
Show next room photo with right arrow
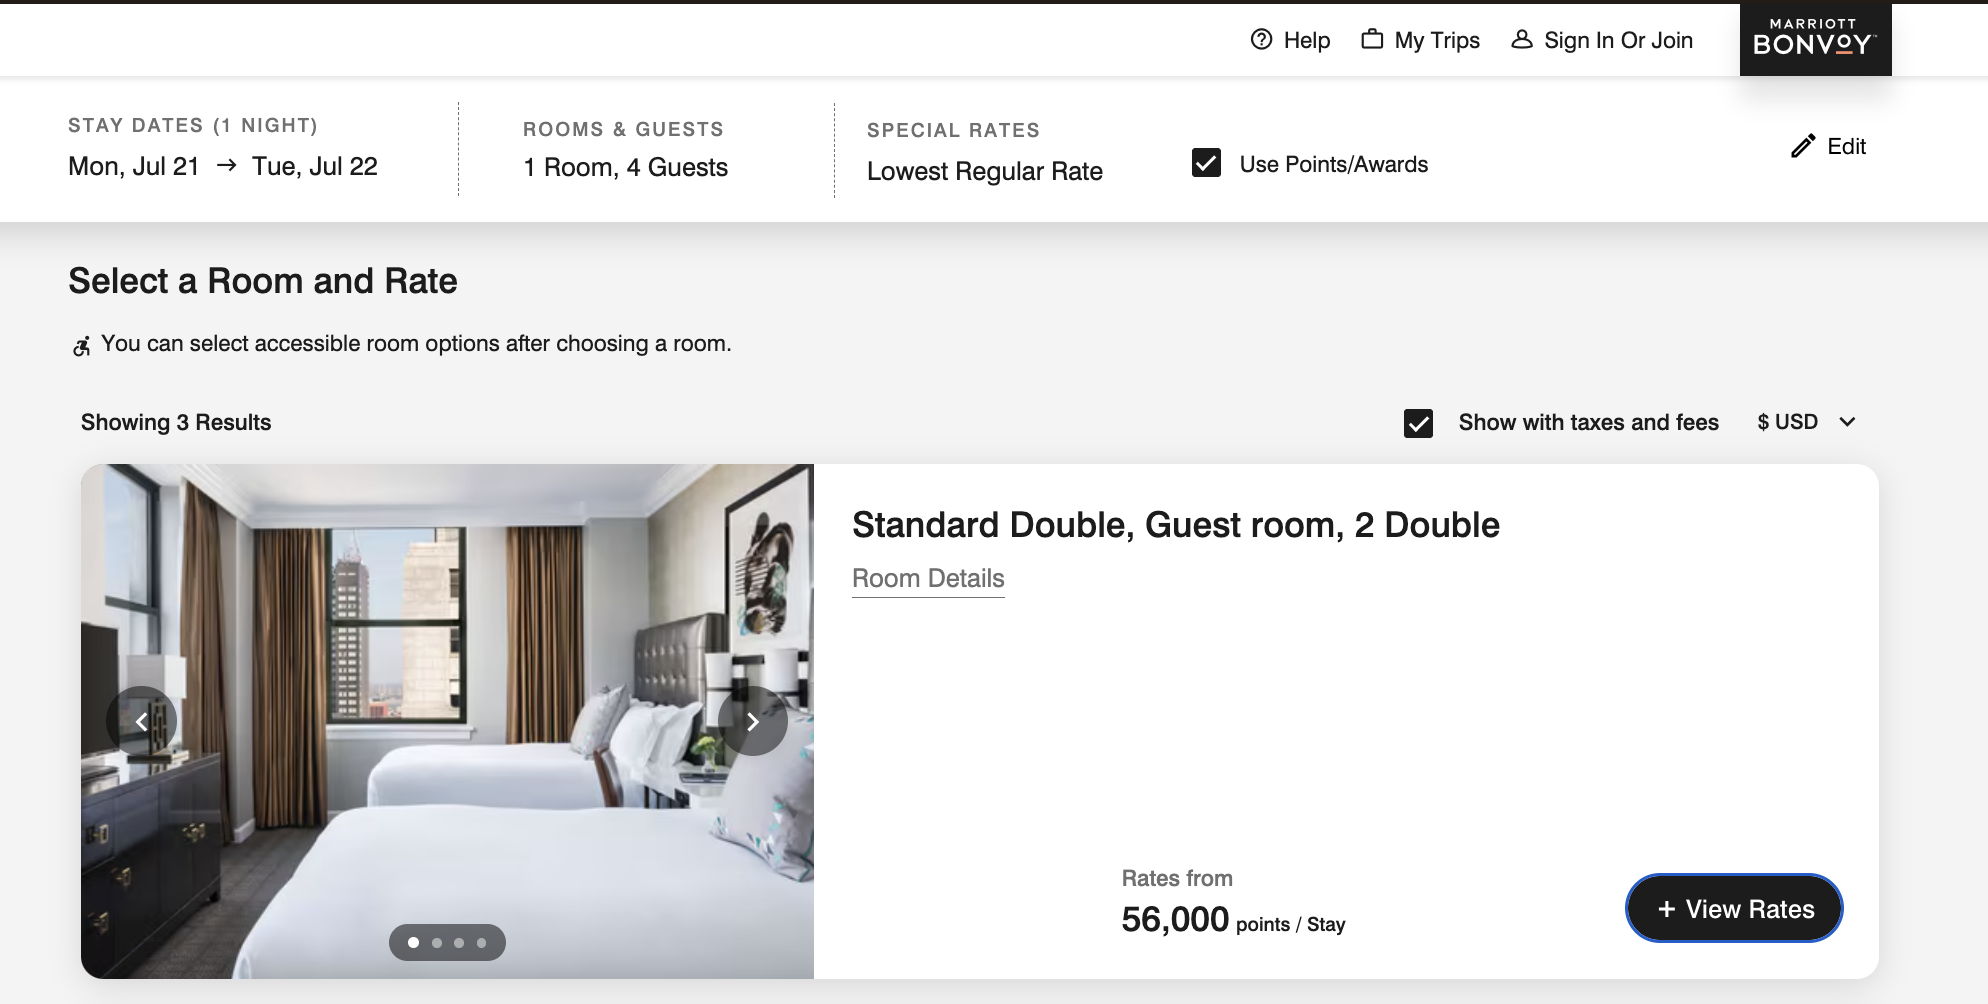point(753,721)
